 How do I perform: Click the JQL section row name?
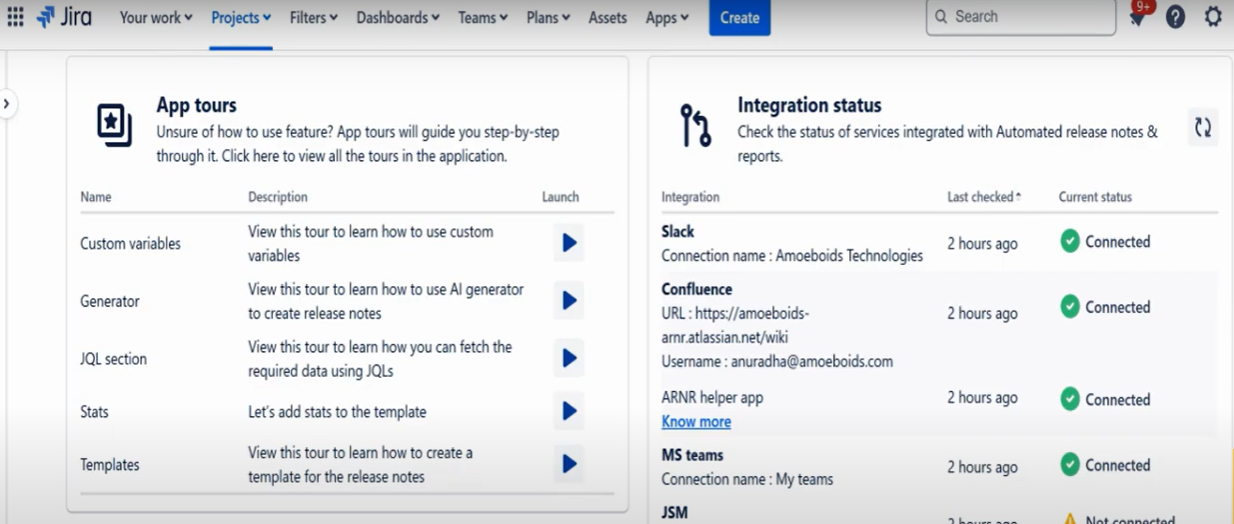pyautogui.click(x=113, y=359)
